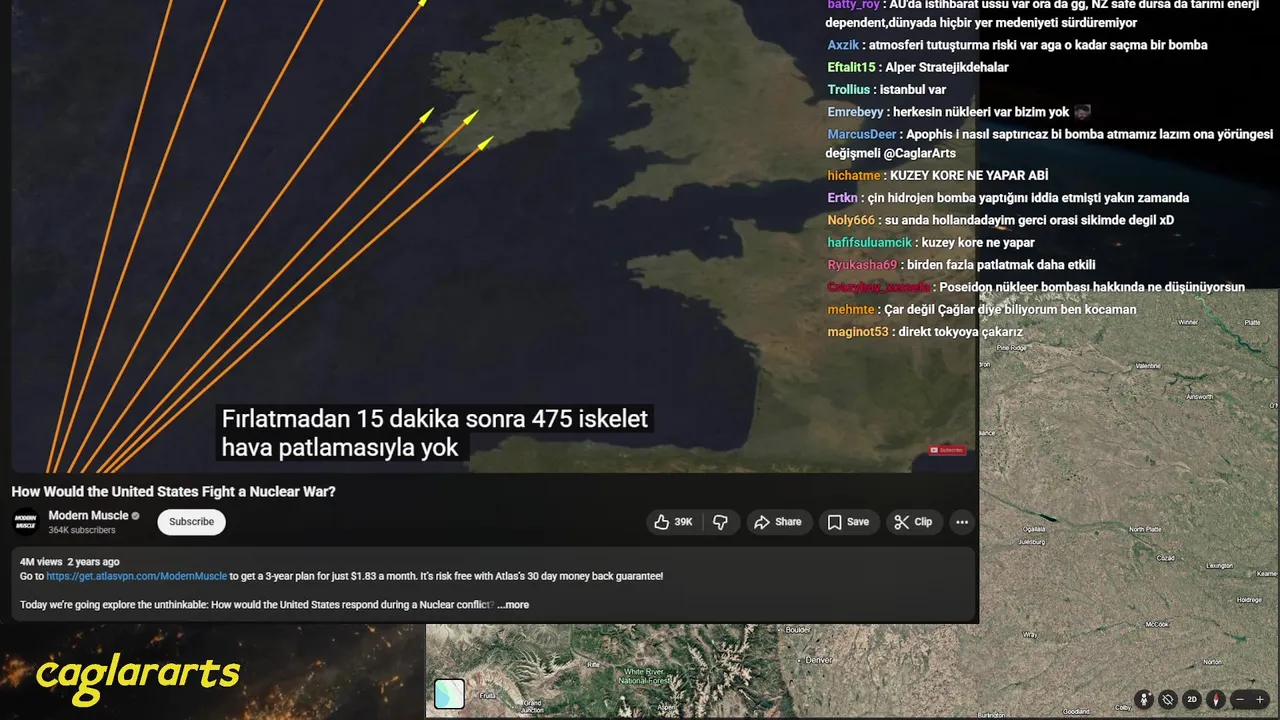This screenshot has height=720, width=1280.
Task: Open the three-dot more actions menu
Action: pos(962,522)
